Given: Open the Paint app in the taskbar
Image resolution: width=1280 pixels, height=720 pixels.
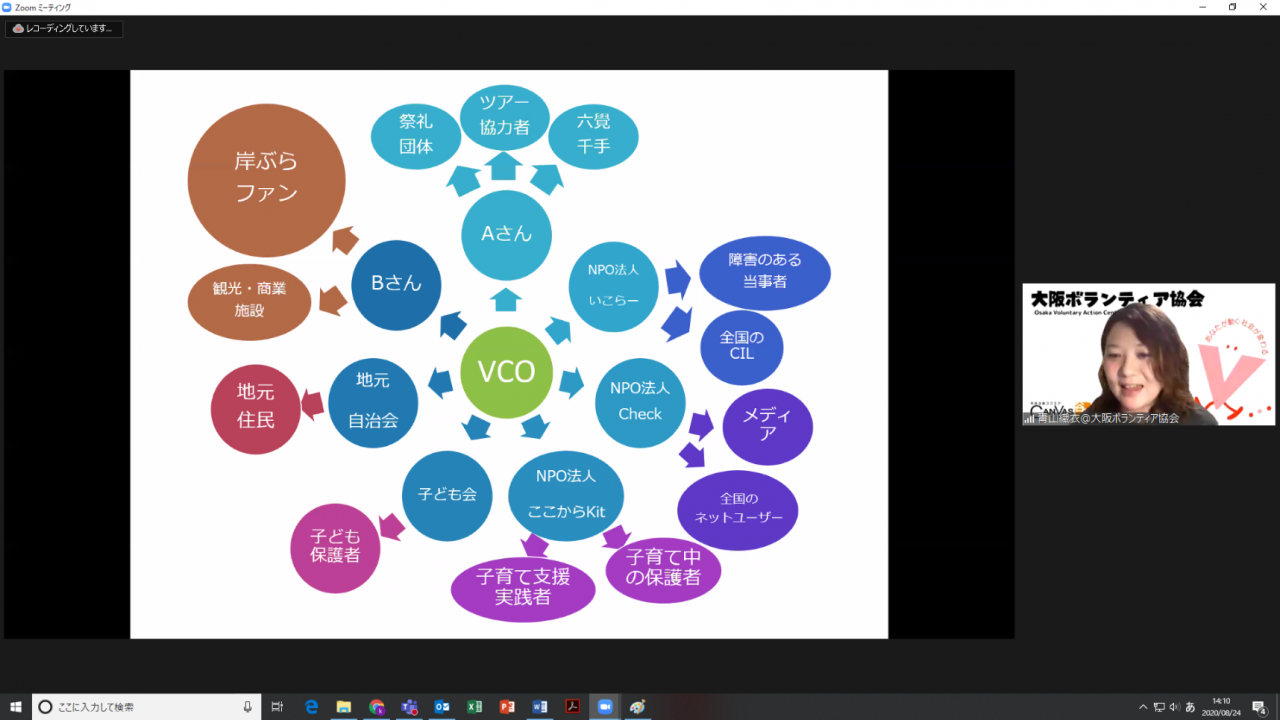Looking at the screenshot, I should [637, 707].
